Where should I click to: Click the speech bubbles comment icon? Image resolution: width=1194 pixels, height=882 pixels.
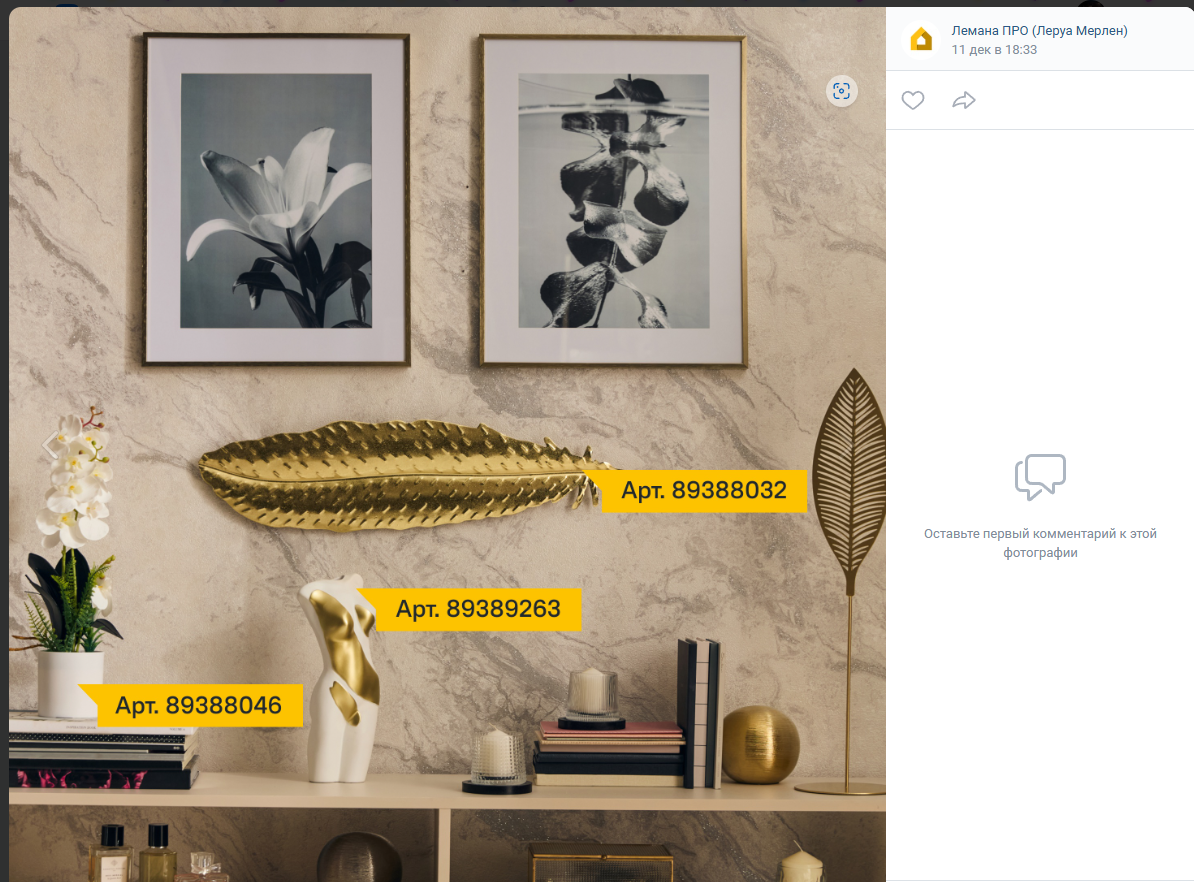[1040, 477]
